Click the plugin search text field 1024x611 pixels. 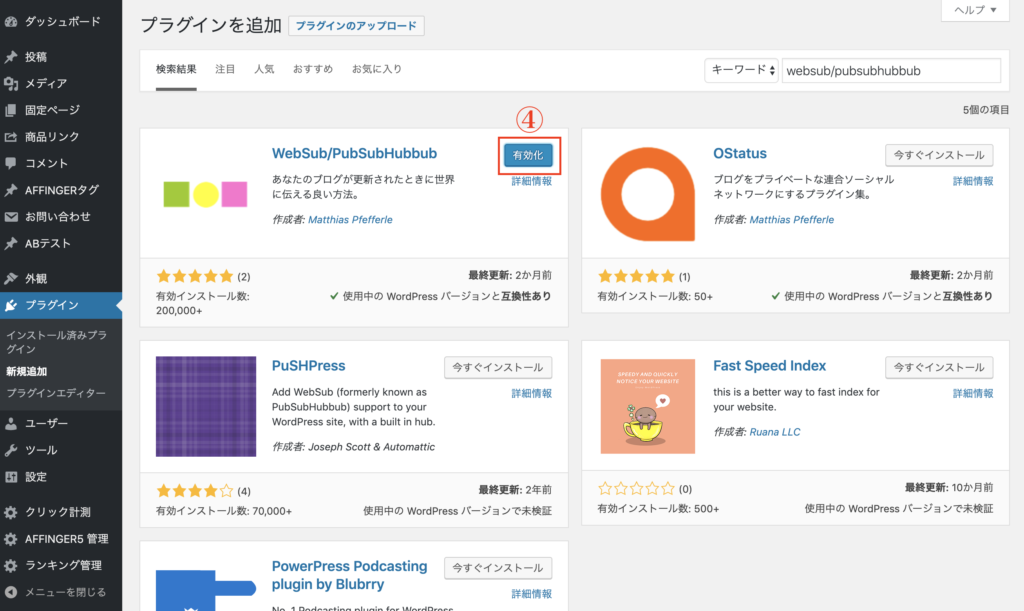point(890,71)
